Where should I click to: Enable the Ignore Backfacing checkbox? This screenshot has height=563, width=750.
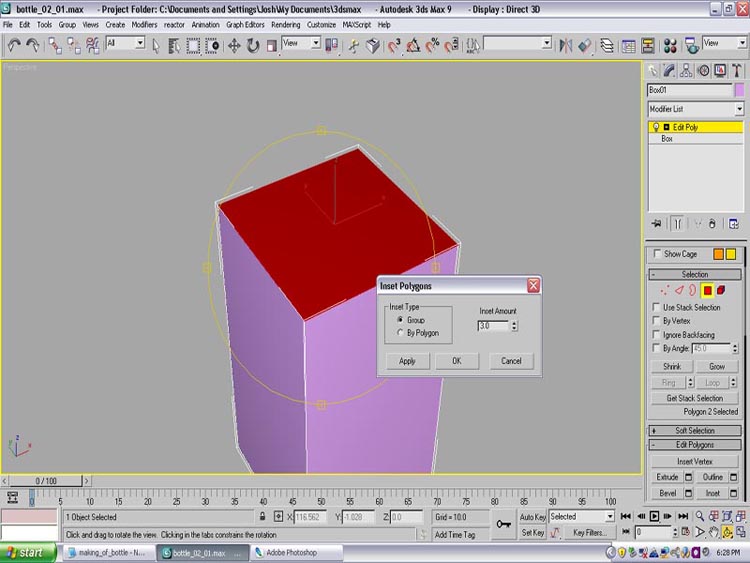click(656, 335)
